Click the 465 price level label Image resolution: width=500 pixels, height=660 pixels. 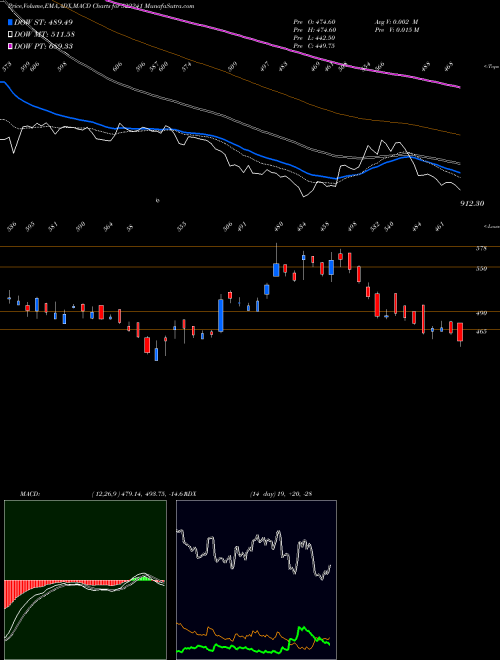click(481, 331)
